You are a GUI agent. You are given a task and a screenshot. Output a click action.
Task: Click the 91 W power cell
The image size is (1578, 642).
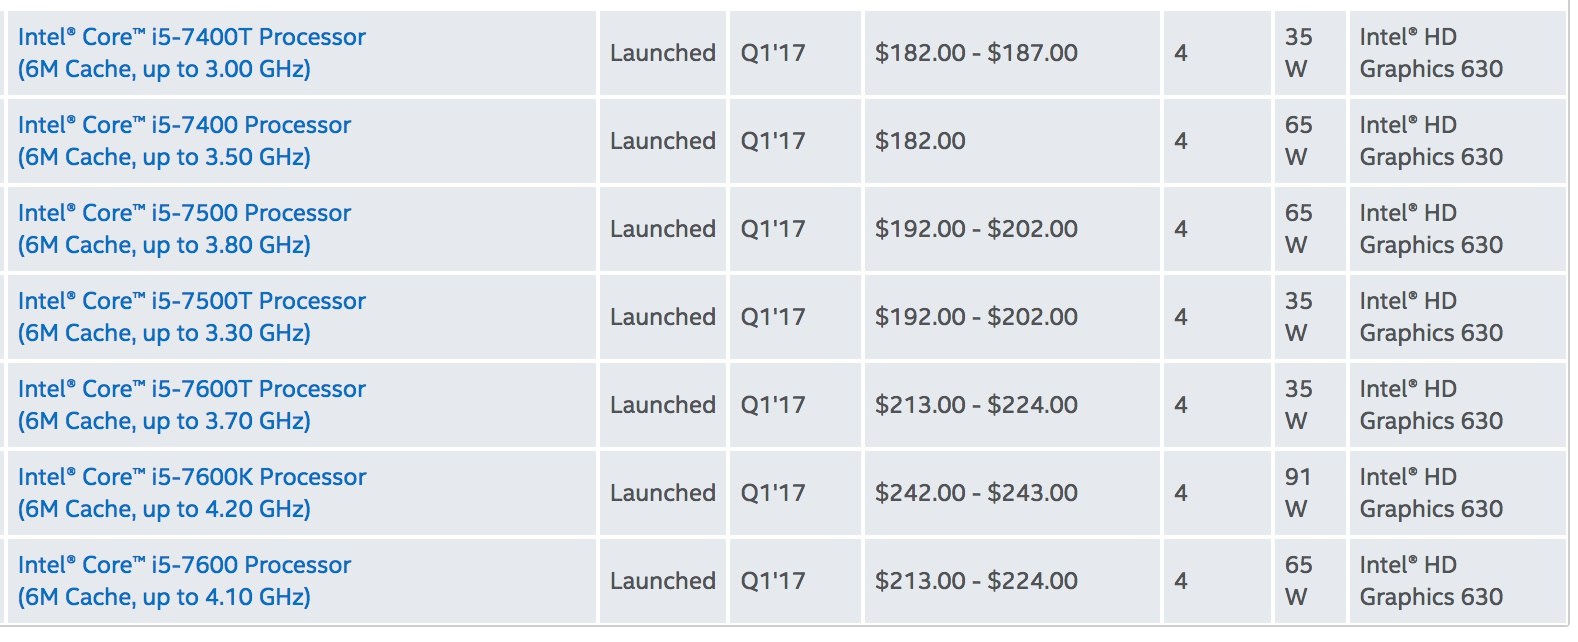[x=1297, y=493]
